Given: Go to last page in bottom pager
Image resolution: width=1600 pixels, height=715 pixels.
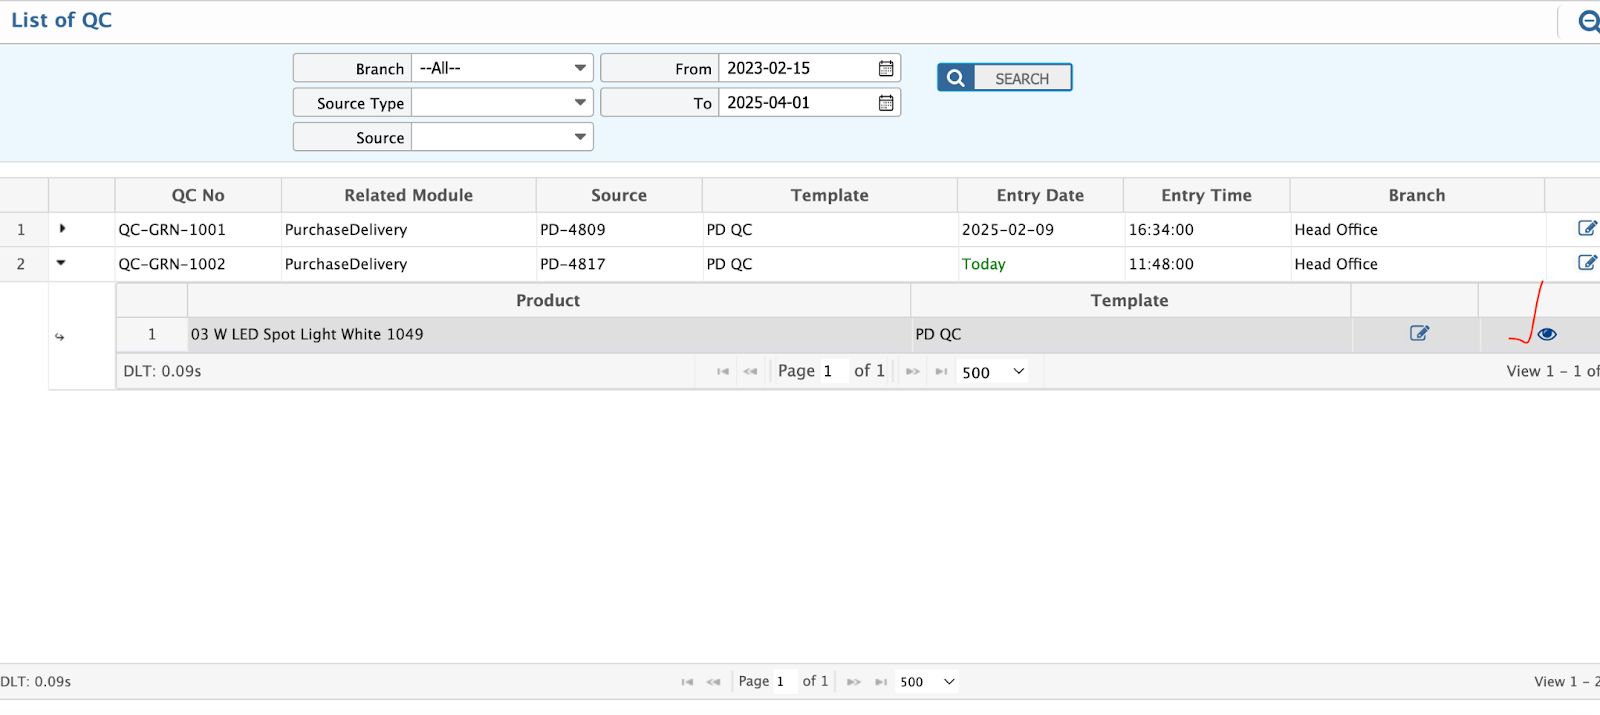Looking at the screenshot, I should click(881, 682).
